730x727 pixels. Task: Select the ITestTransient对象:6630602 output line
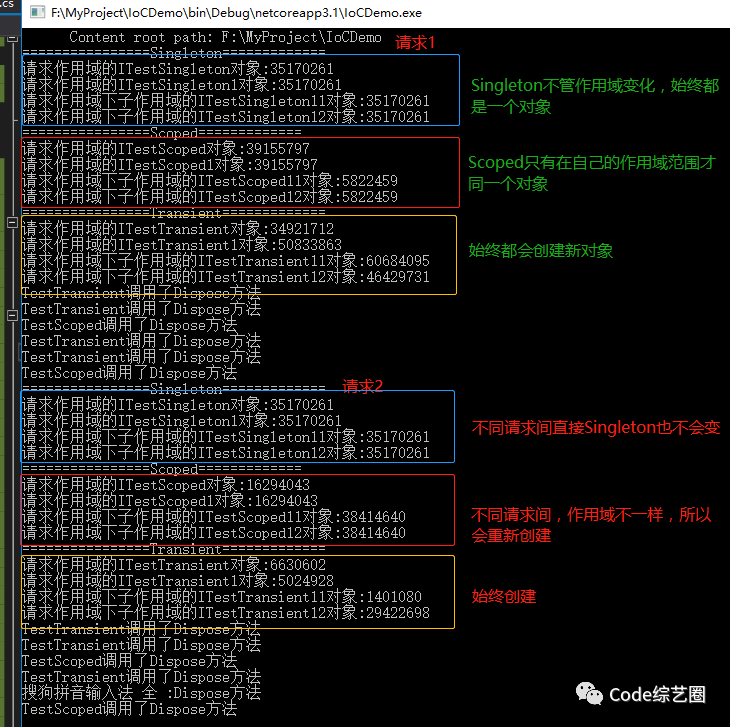(x=174, y=565)
